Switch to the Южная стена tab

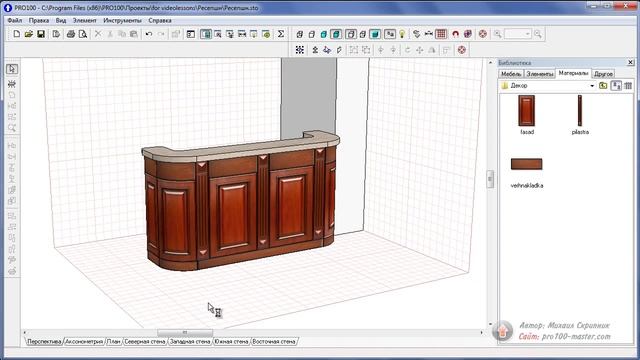pos(231,341)
